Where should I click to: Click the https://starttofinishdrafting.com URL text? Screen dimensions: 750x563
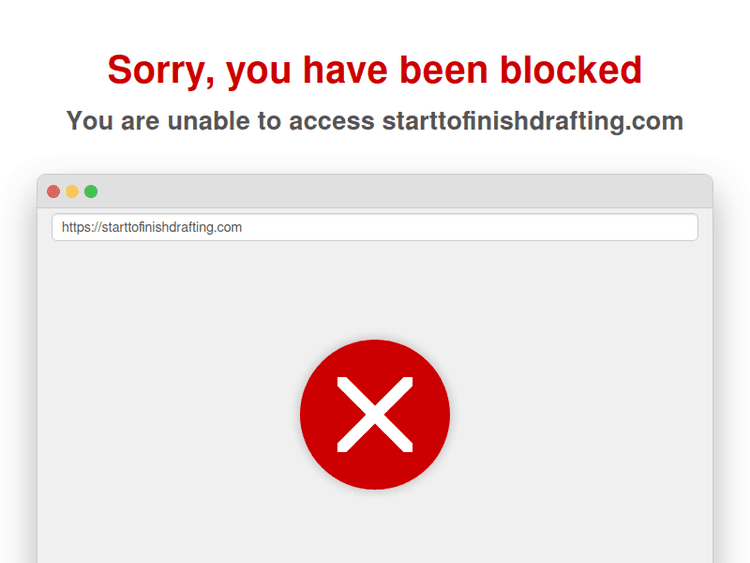click(x=152, y=227)
